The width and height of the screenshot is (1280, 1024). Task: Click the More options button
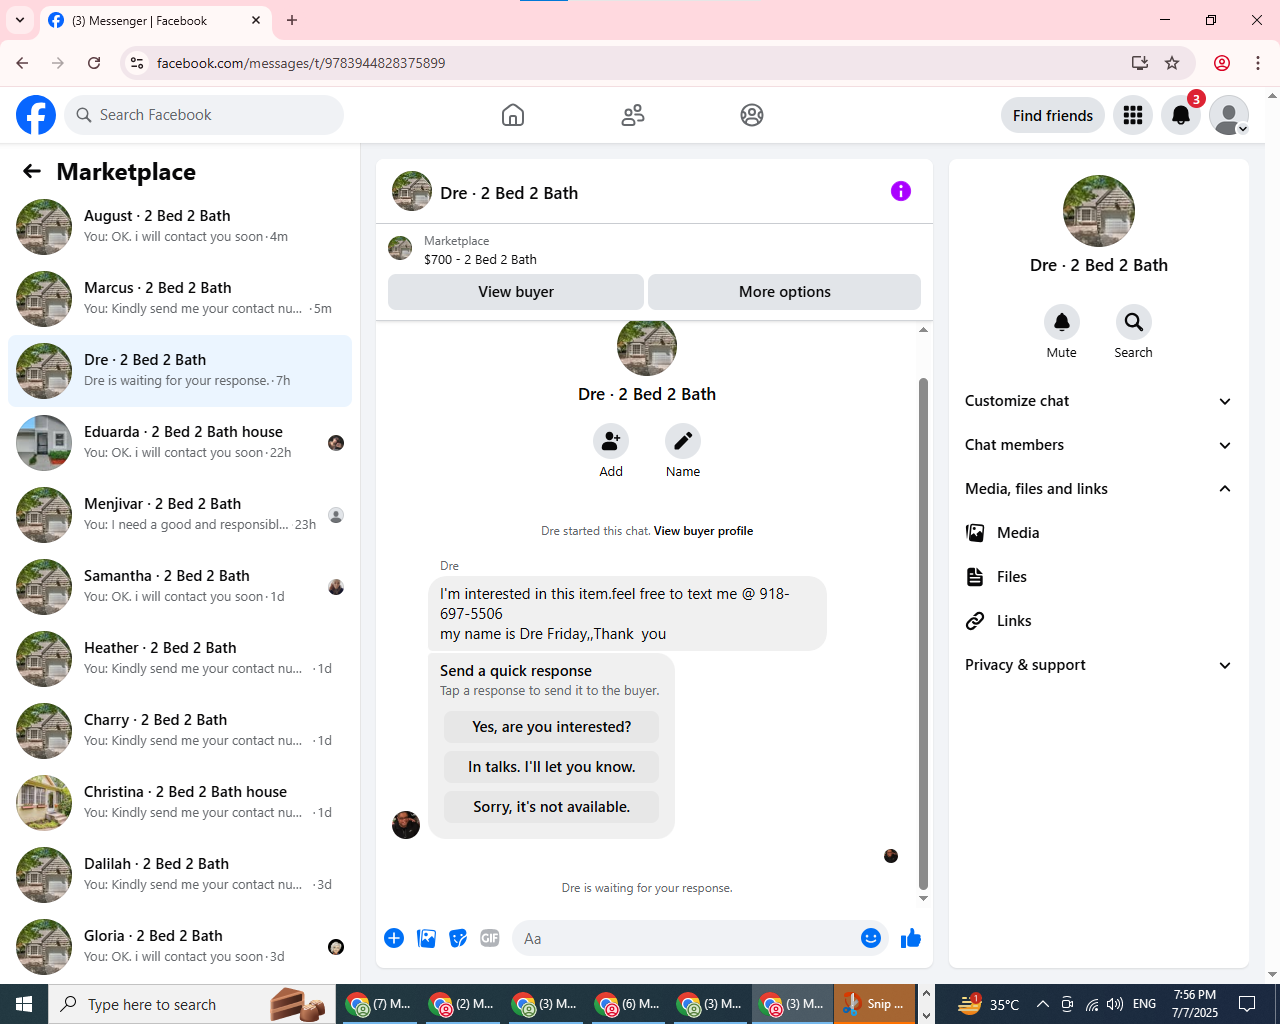pos(785,292)
